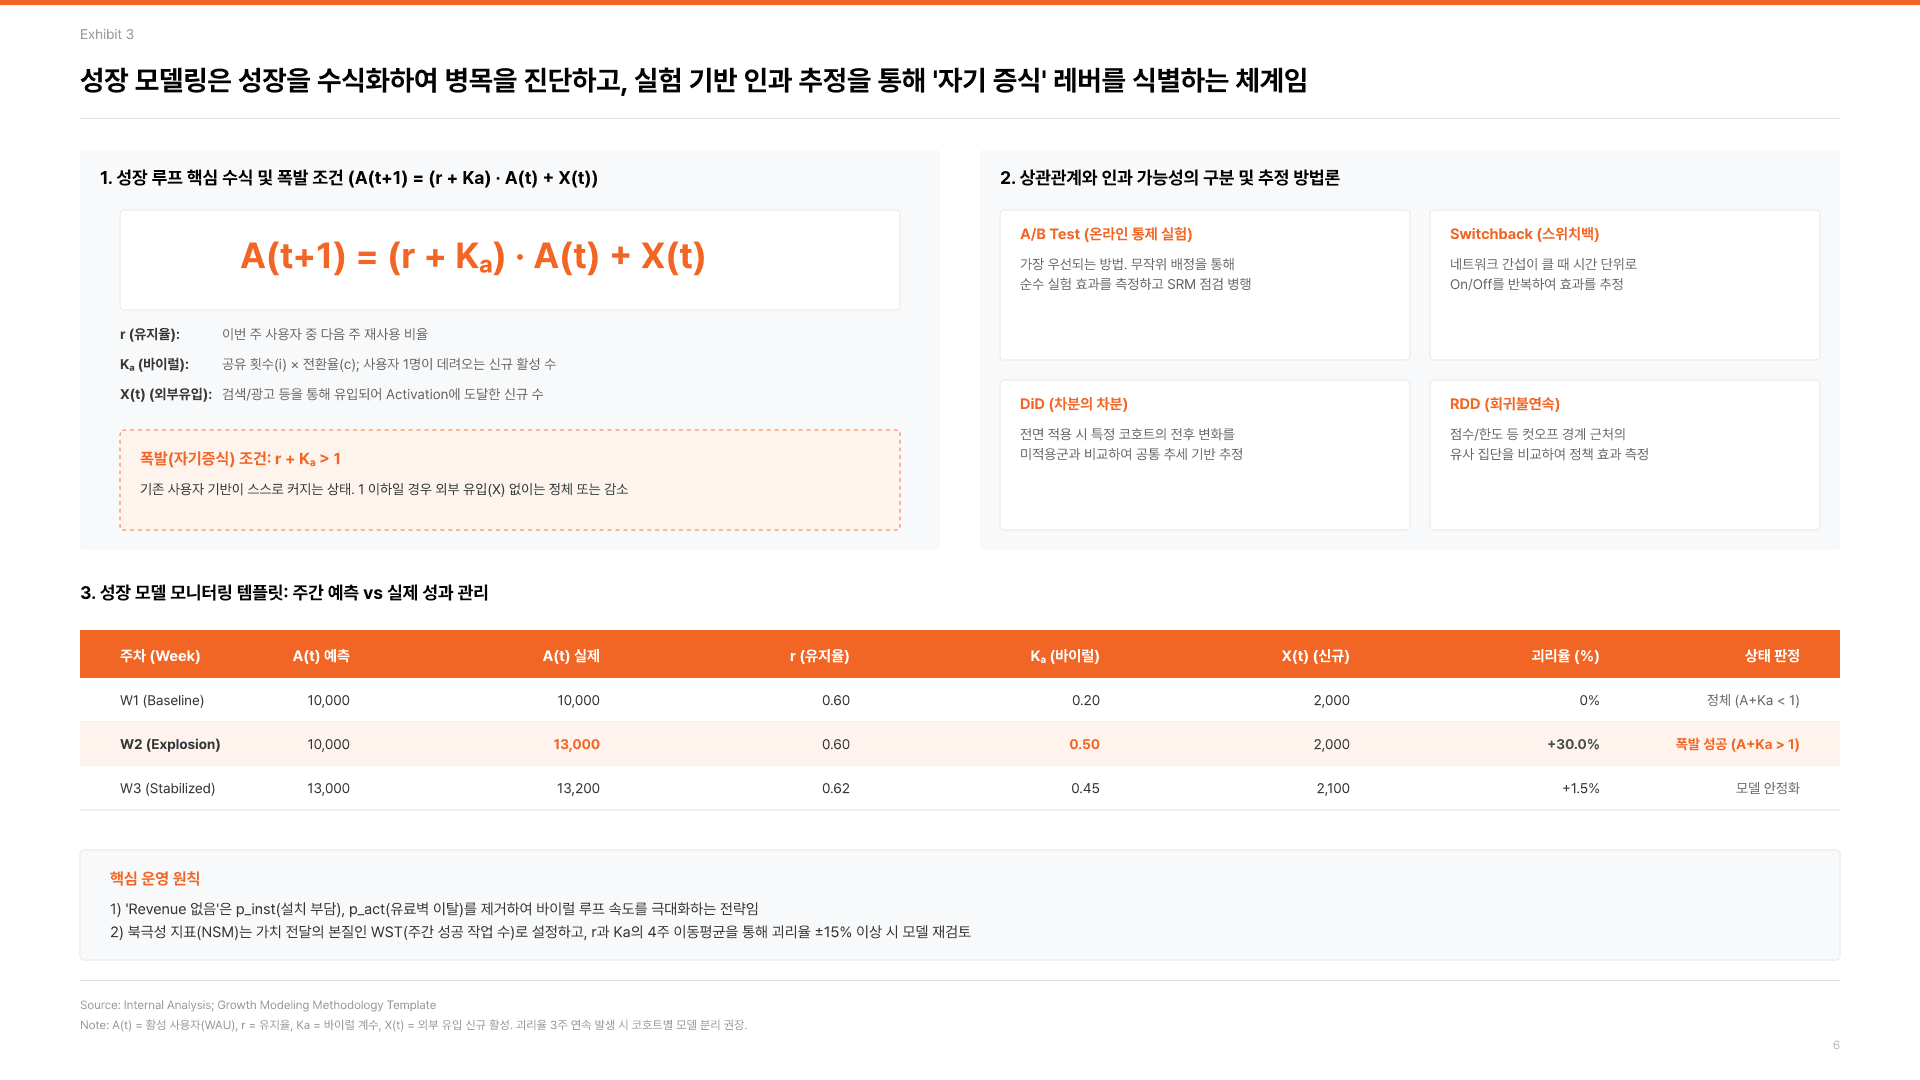Click '+30.0%' deviation cell
This screenshot has height=1080, width=1920.
[x=1573, y=744]
